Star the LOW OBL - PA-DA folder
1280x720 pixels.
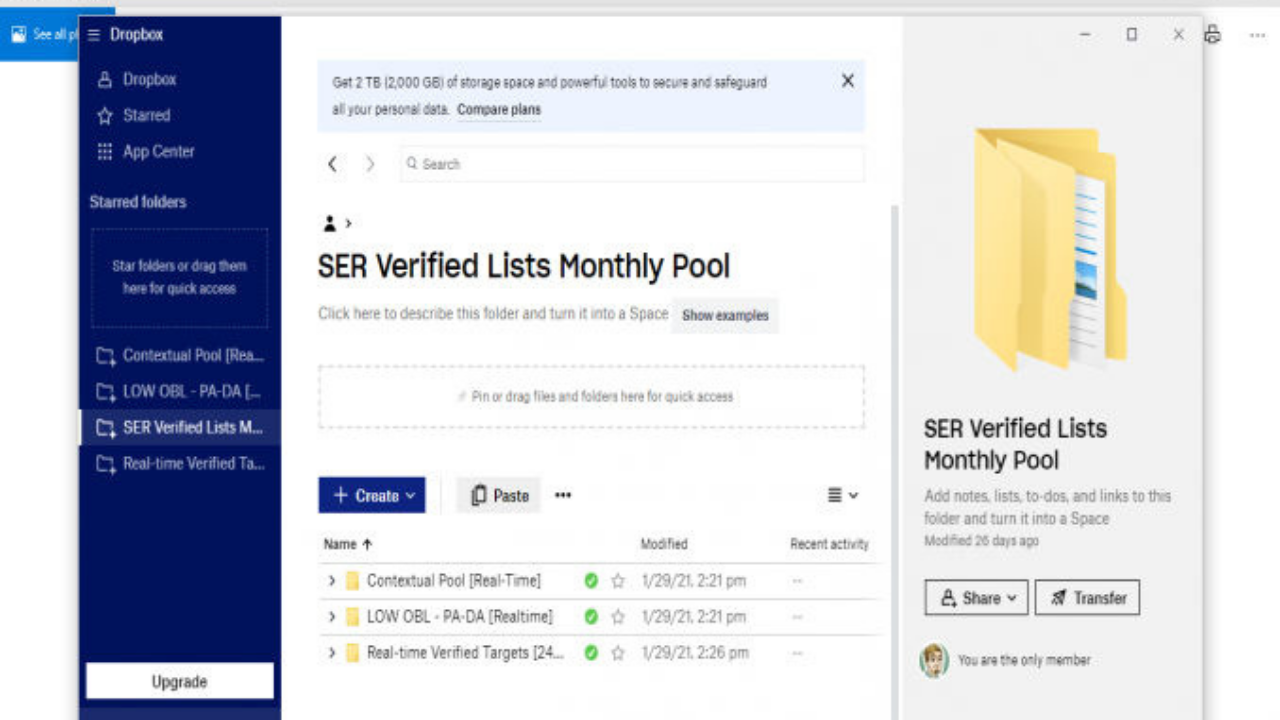click(617, 617)
